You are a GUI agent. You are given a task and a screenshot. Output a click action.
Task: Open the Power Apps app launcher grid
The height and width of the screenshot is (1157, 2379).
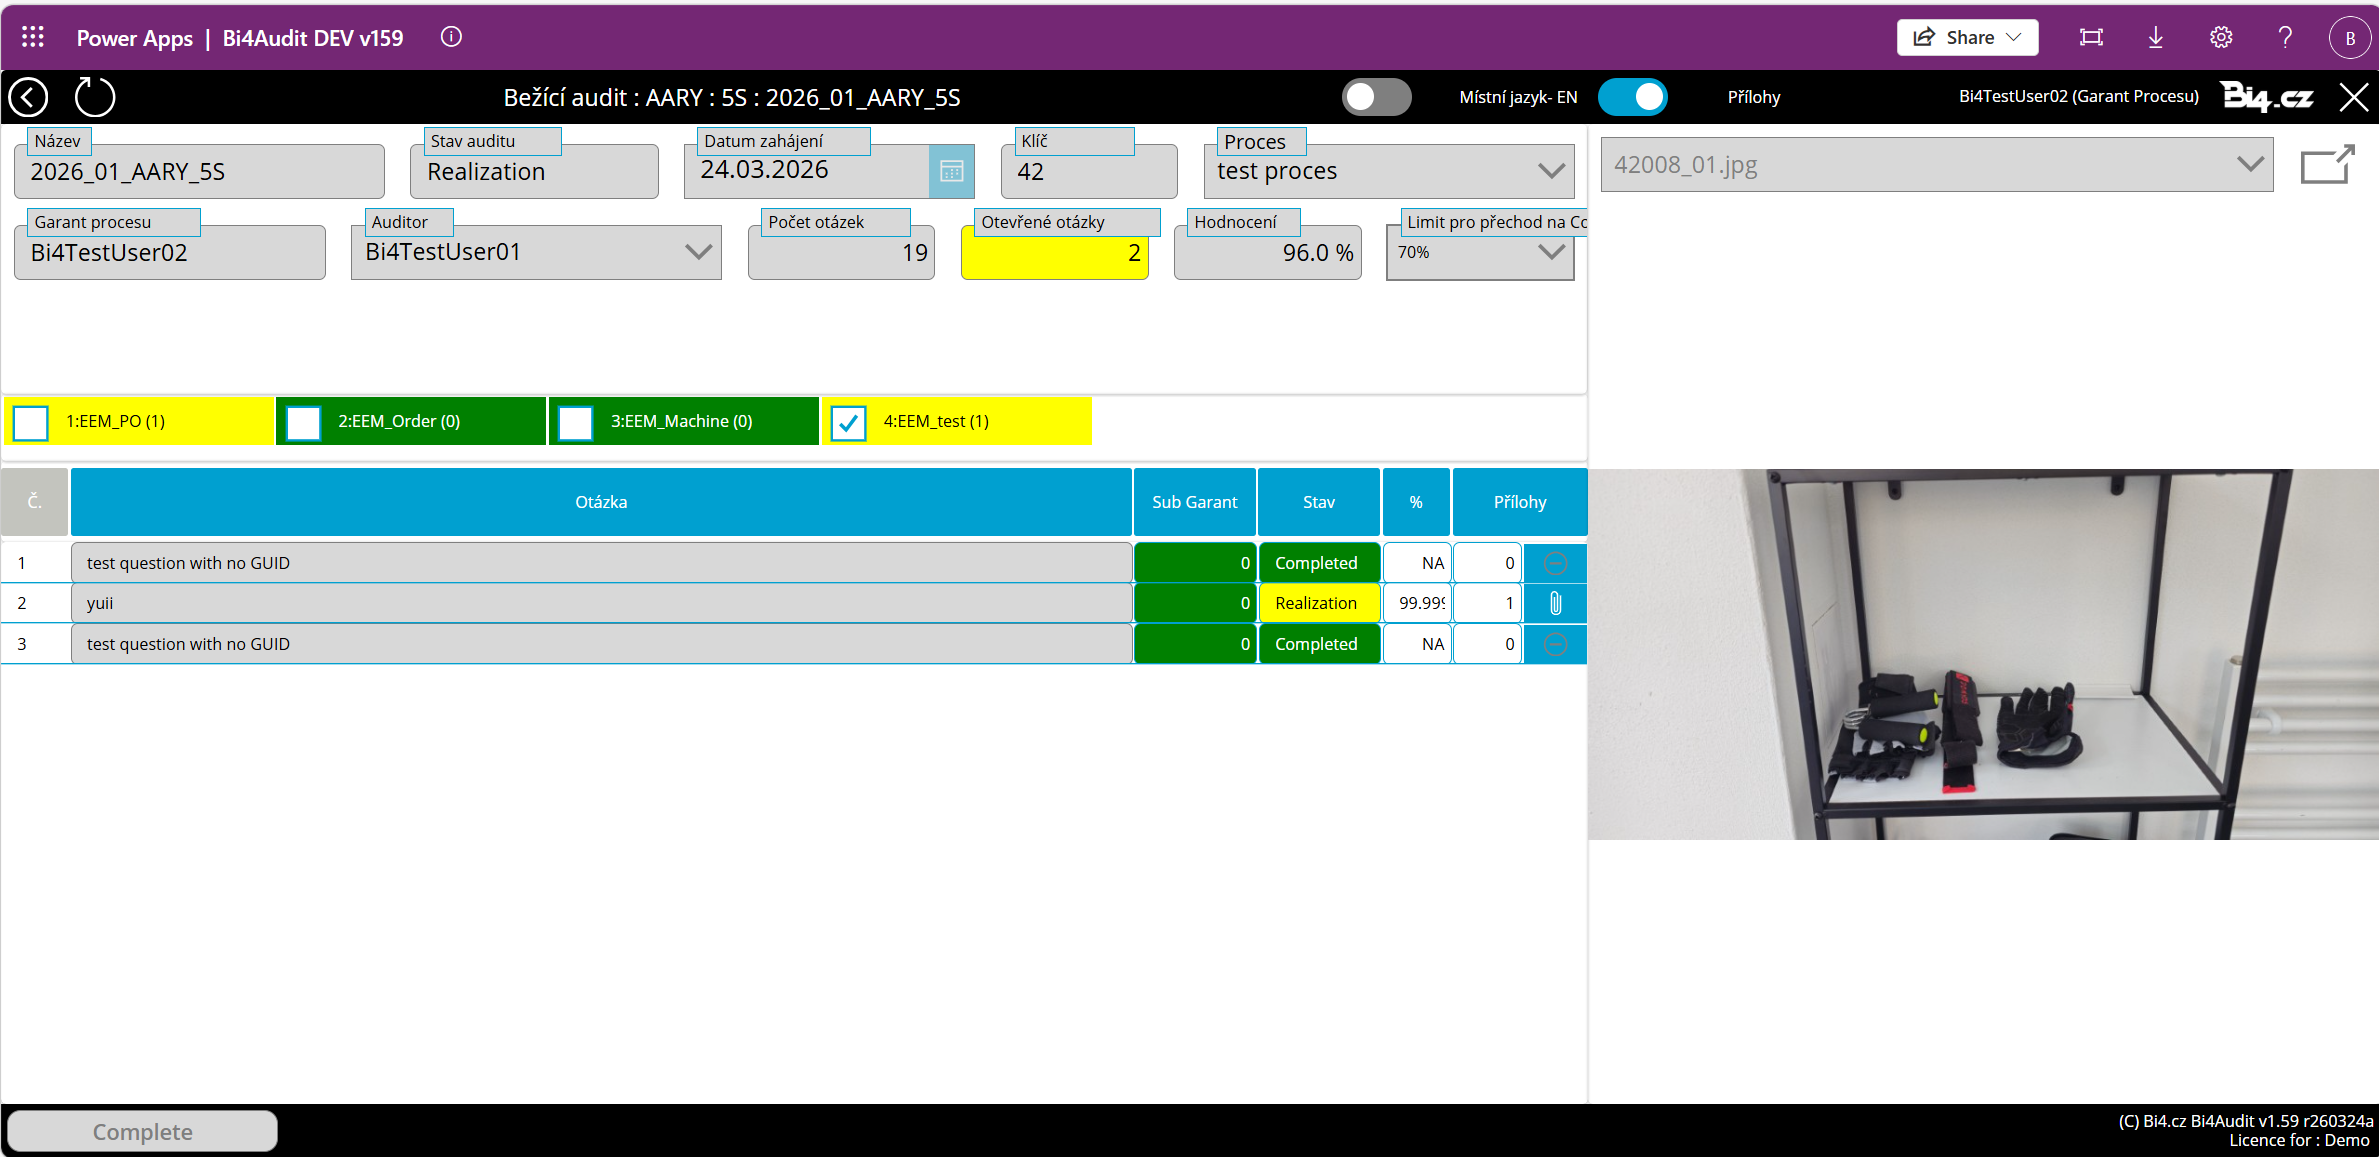click(x=33, y=37)
